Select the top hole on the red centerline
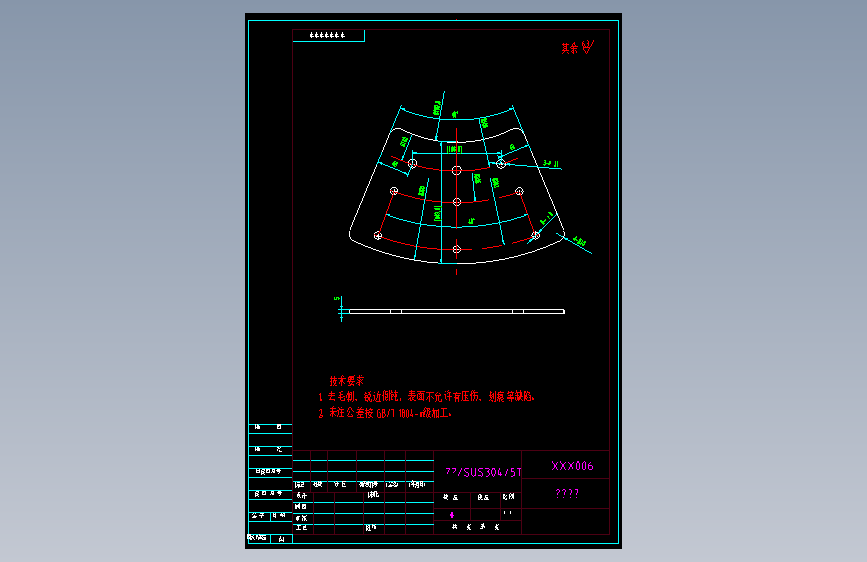The image size is (867, 562). pos(456,170)
